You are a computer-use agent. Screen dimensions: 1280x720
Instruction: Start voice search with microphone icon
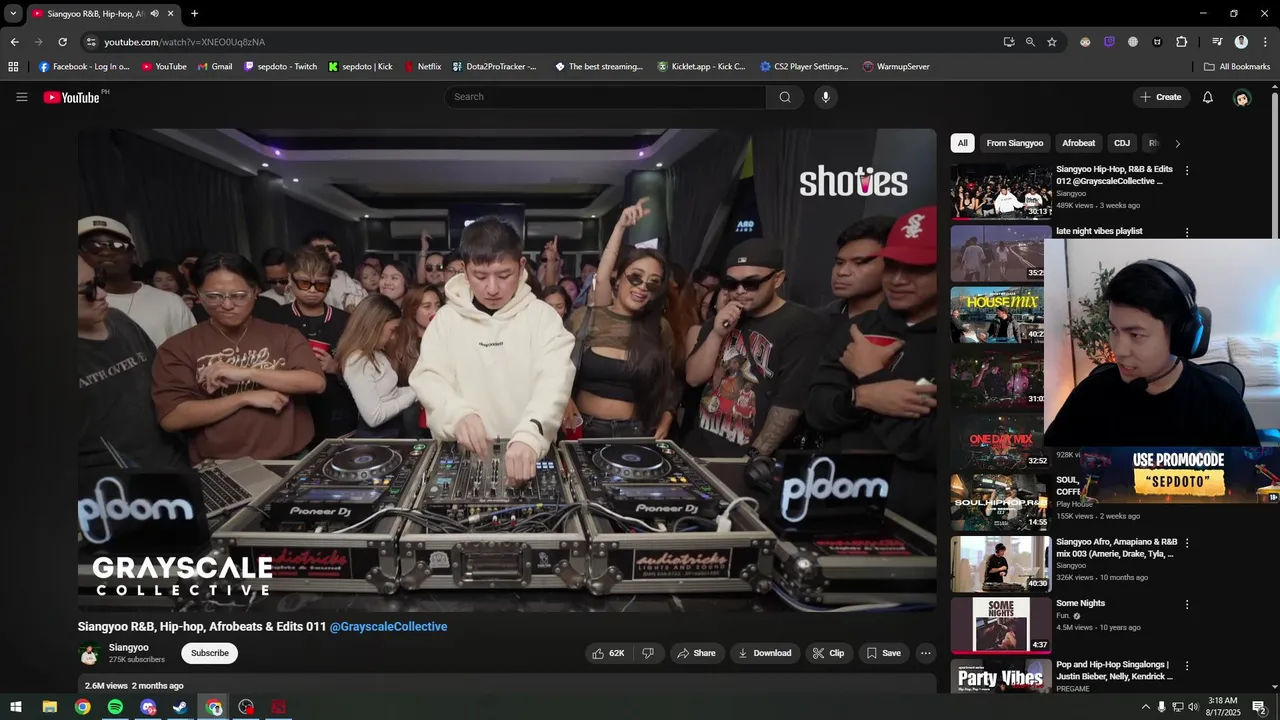(x=825, y=97)
